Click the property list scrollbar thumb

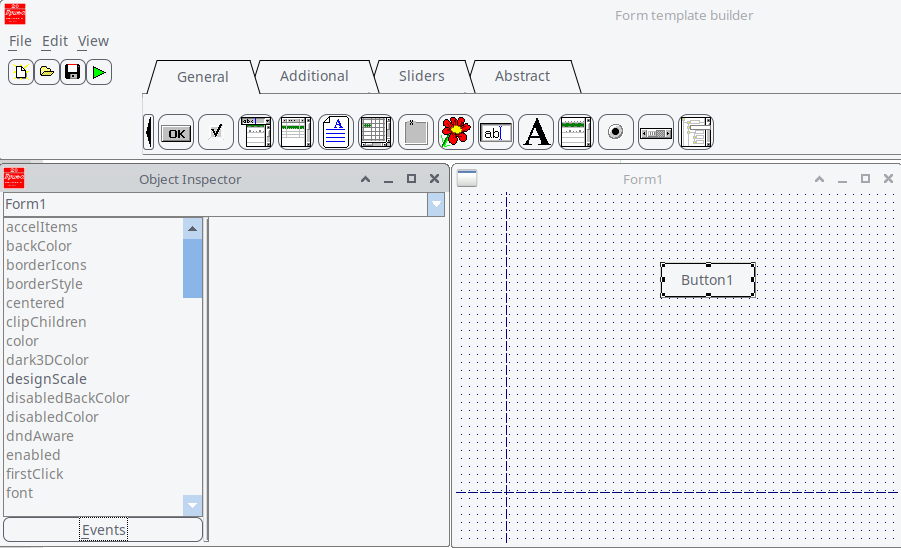point(193,267)
